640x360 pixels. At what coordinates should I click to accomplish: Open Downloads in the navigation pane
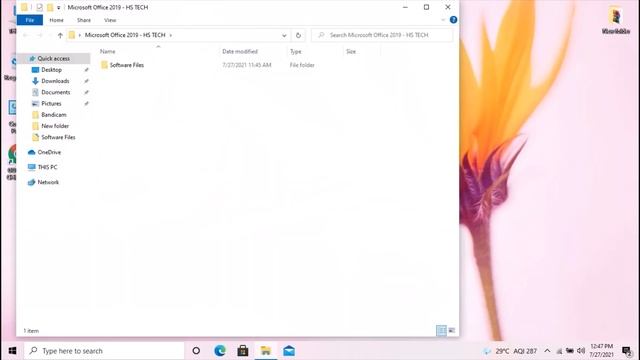click(55, 81)
